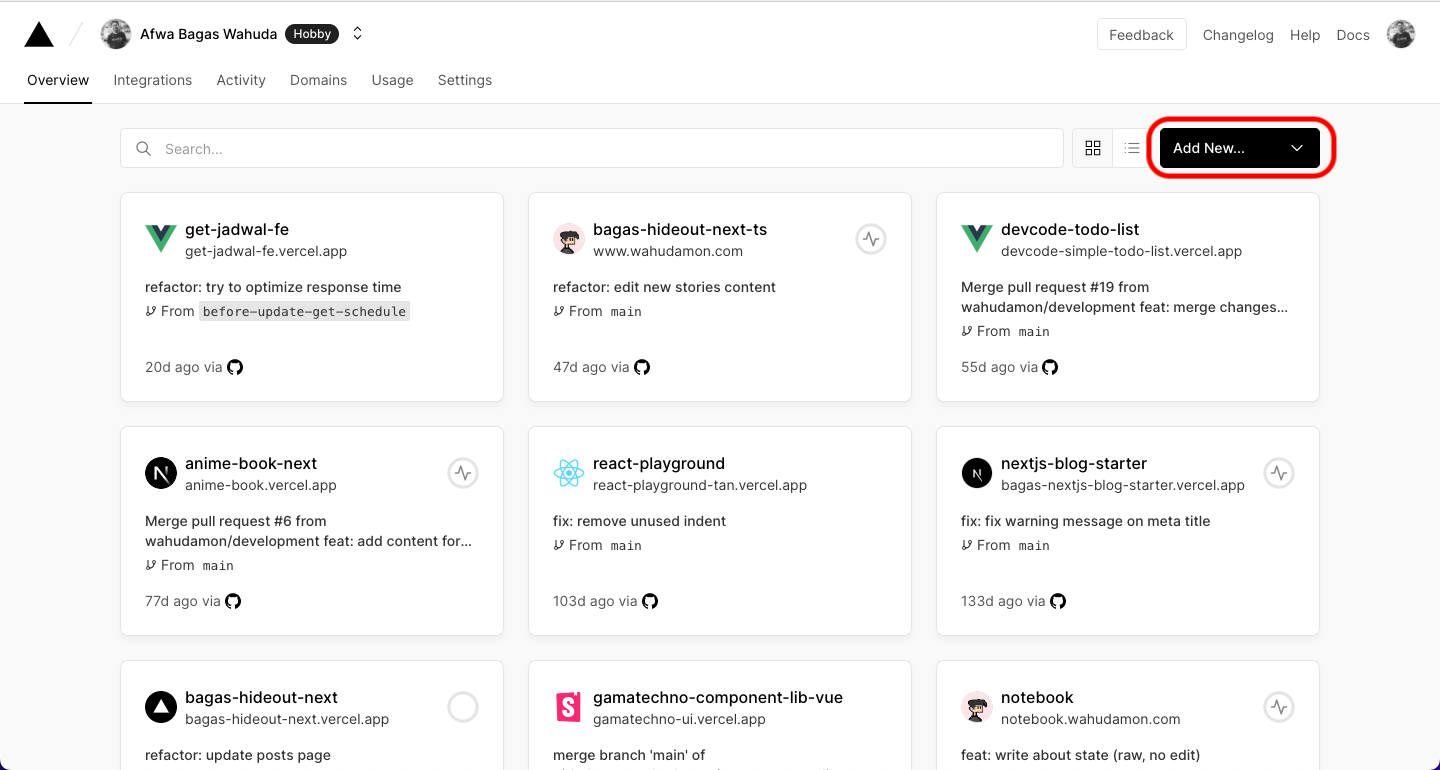Visit react-playground-tan.vercel.app domain
Viewport: 1440px width, 770px height.
(x=700, y=485)
